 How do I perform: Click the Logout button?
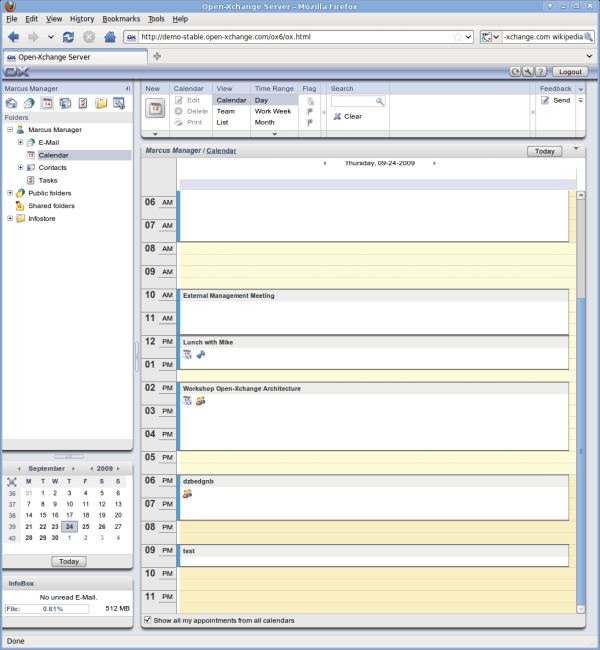(570, 72)
